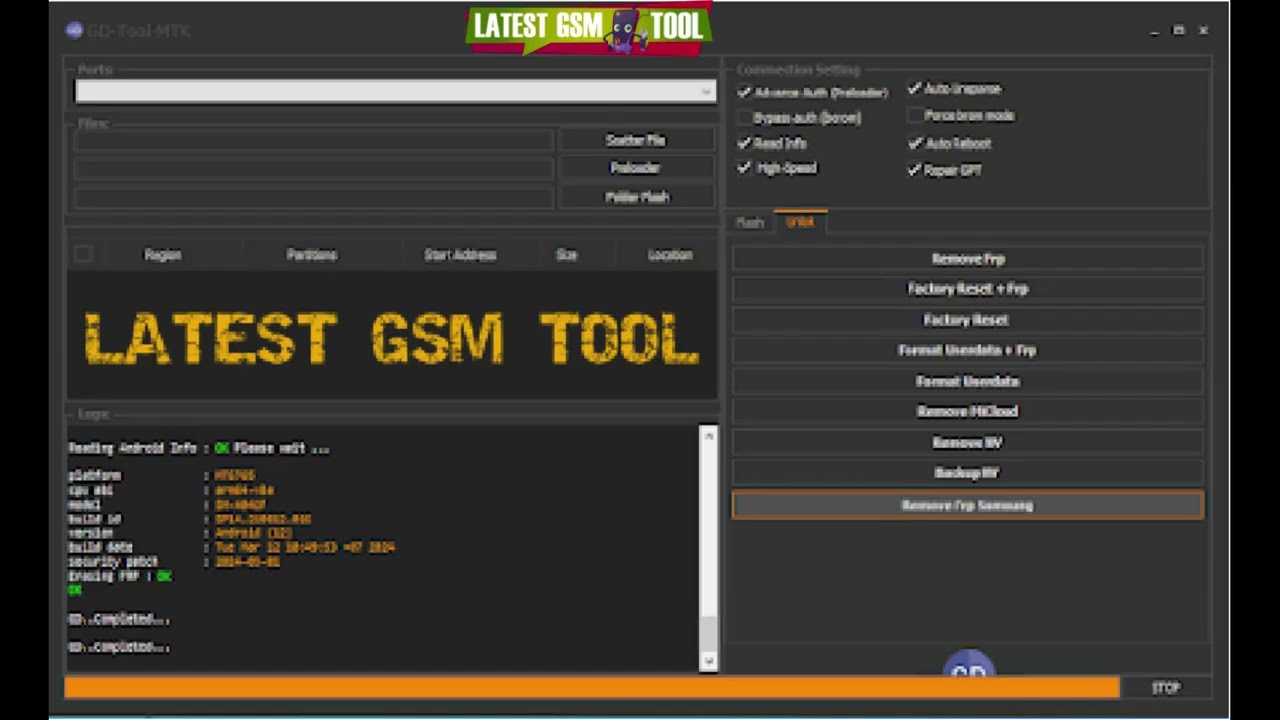Image resolution: width=1280 pixels, height=720 pixels.
Task: Click Format Userdata + Frp button
Action: click(968, 350)
